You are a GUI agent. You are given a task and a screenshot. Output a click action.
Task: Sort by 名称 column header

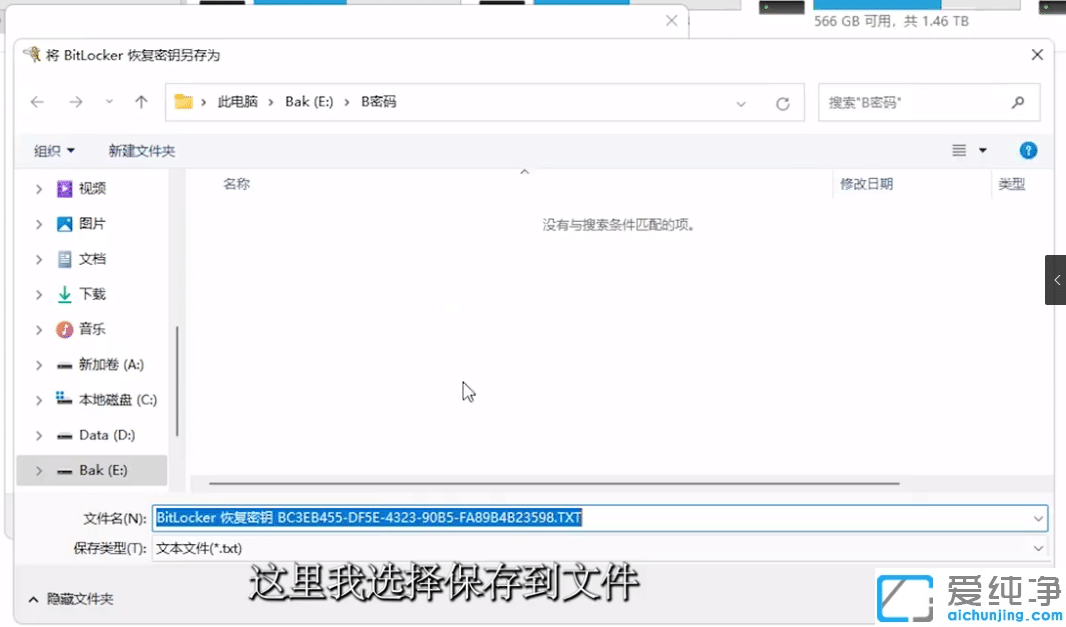(237, 184)
